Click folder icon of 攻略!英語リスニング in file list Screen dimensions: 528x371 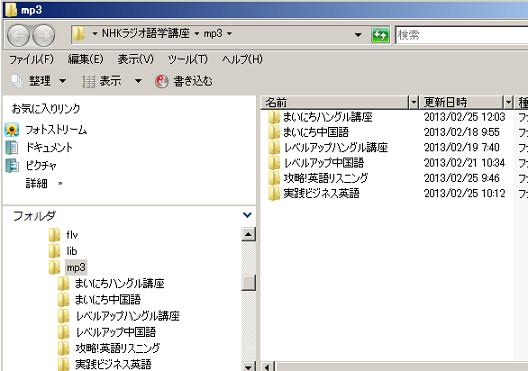point(274,178)
